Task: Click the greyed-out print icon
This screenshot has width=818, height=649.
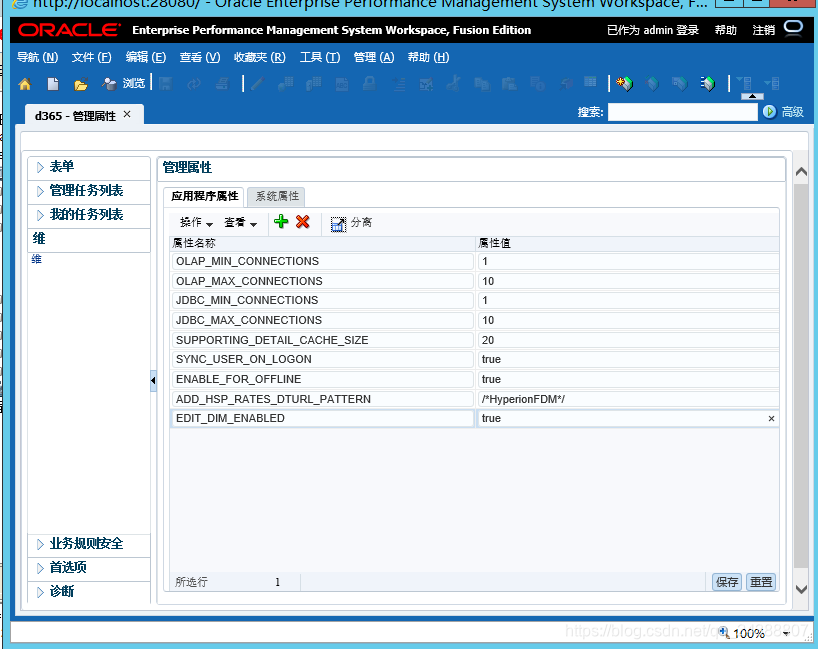Action: (x=222, y=83)
